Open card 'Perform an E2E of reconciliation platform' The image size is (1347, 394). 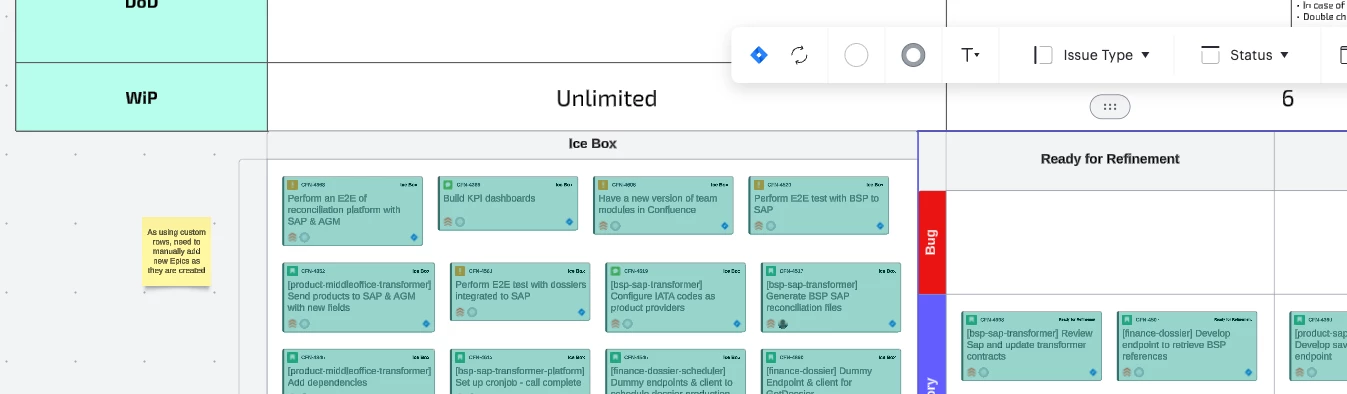tap(353, 210)
